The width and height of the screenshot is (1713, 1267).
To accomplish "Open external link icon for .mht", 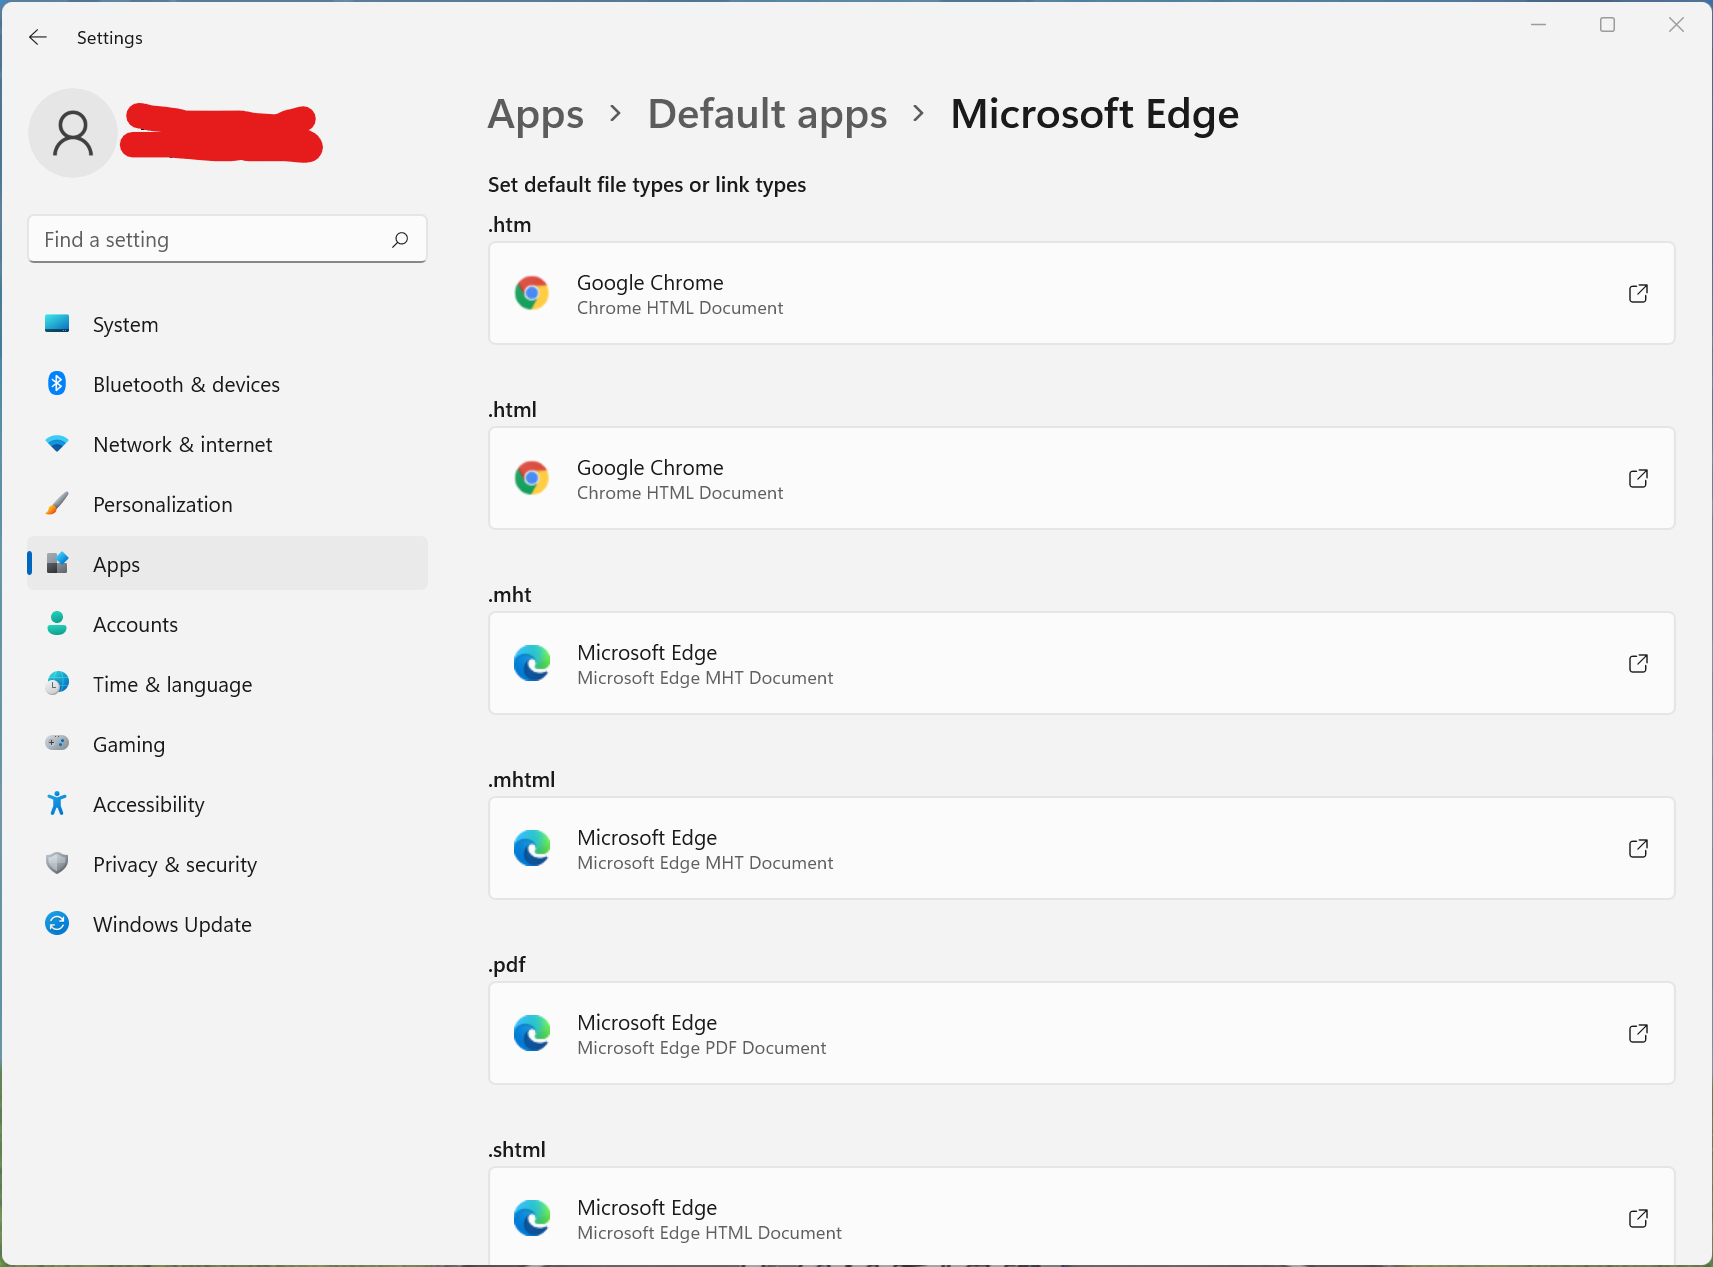I will pos(1638,663).
